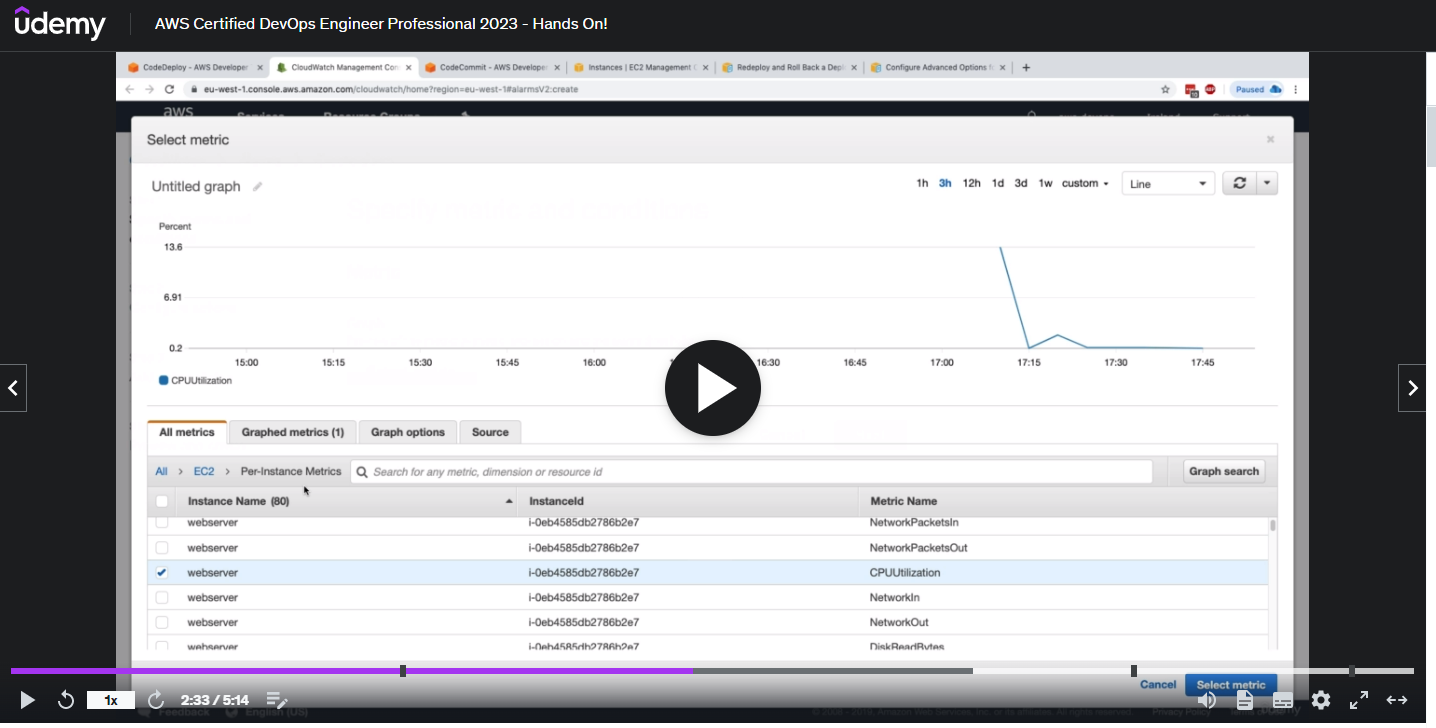Click EC2 in metrics breadcrumb
The height and width of the screenshot is (728, 1436).
[x=204, y=471]
